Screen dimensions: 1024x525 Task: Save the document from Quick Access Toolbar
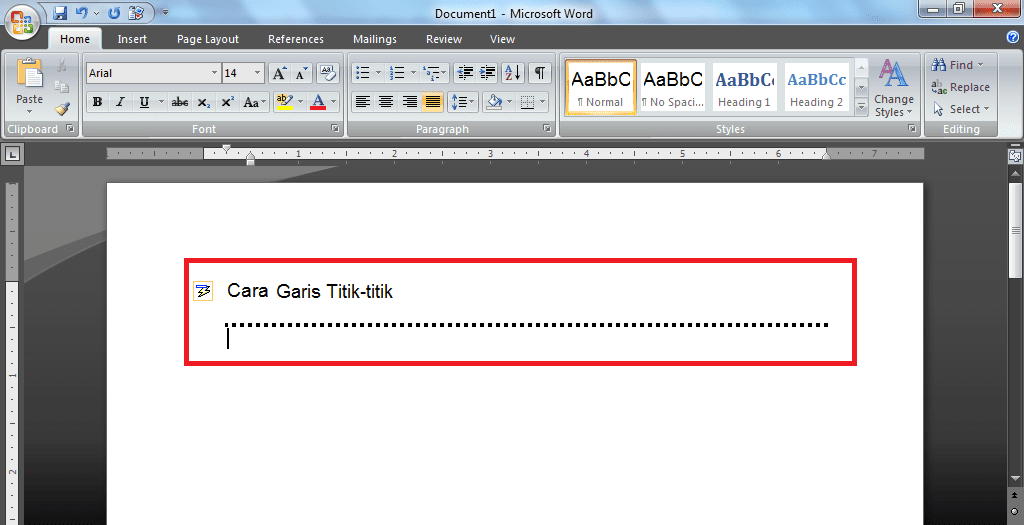[x=60, y=12]
